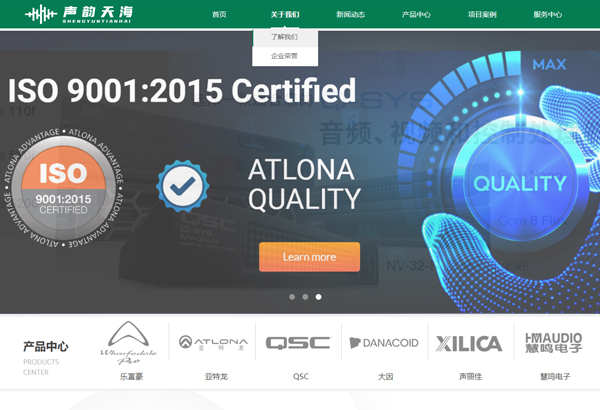Open 产品中心 in the top navigation
The height and width of the screenshot is (410, 600).
pos(416,15)
